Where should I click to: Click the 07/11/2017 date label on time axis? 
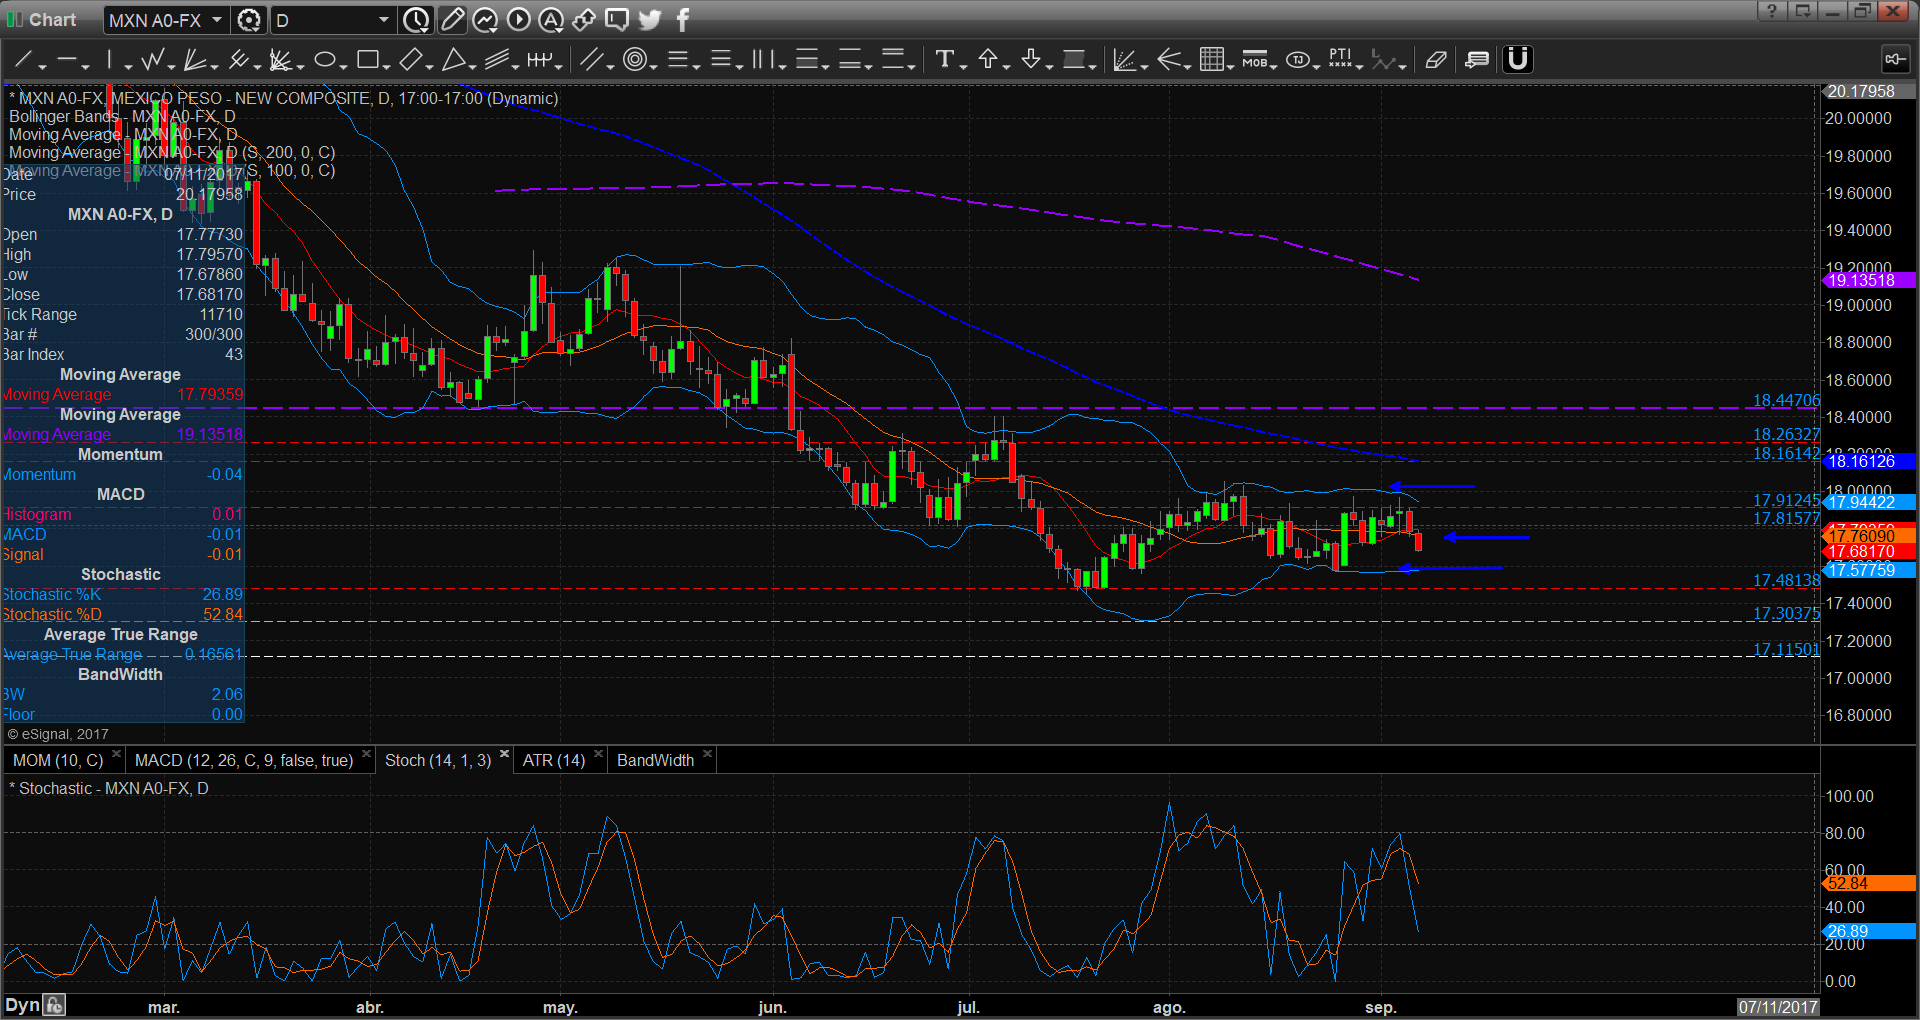coord(1778,1007)
